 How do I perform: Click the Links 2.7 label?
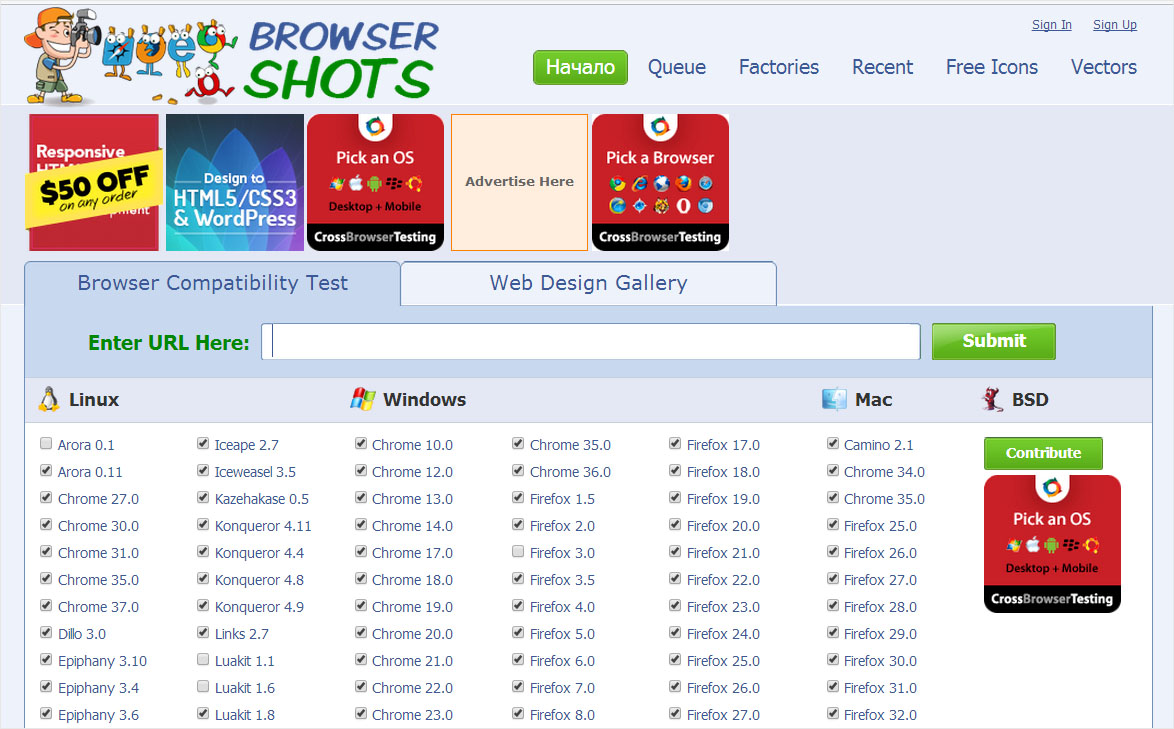[x=241, y=633]
